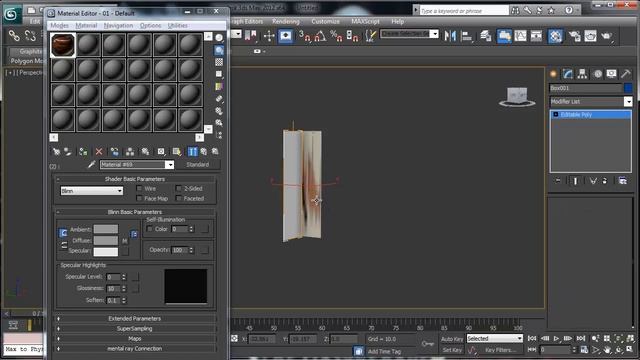Open Rendering menu in main window
This screenshot has height=360, width=640.
286,21
